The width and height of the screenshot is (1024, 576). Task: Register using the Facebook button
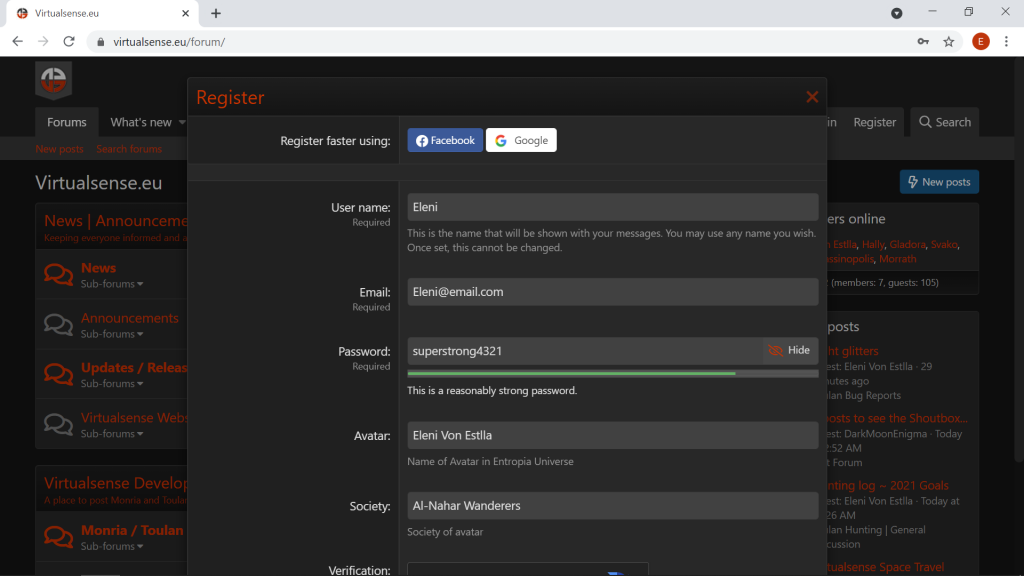pos(445,141)
